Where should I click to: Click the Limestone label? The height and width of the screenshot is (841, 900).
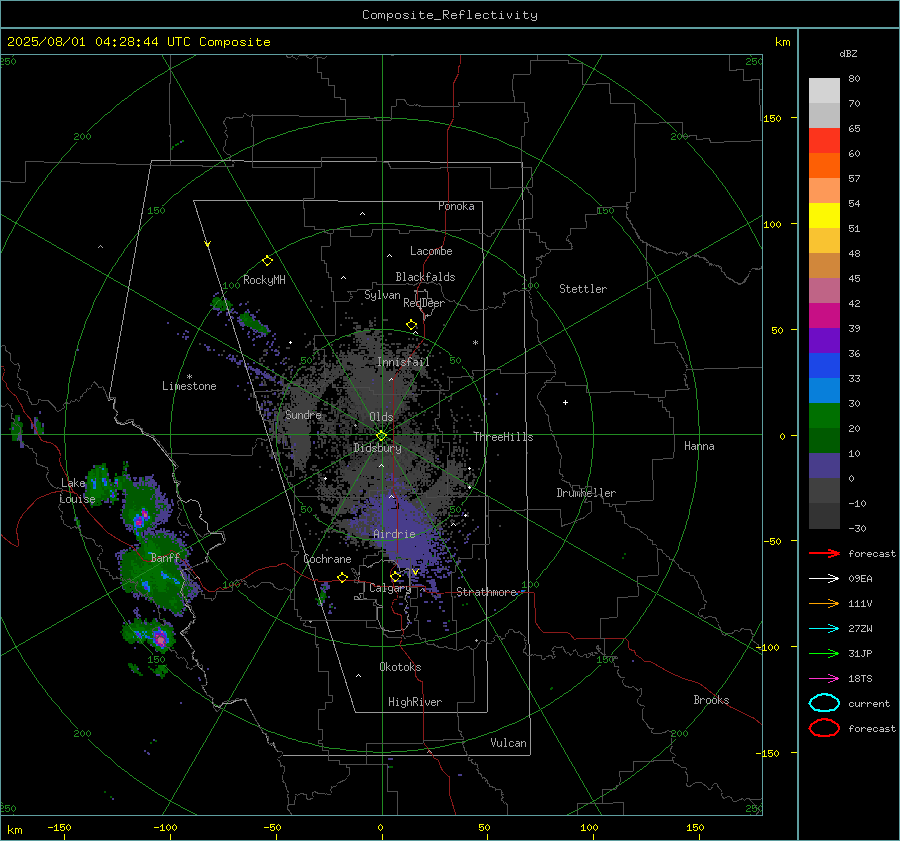[x=189, y=386]
